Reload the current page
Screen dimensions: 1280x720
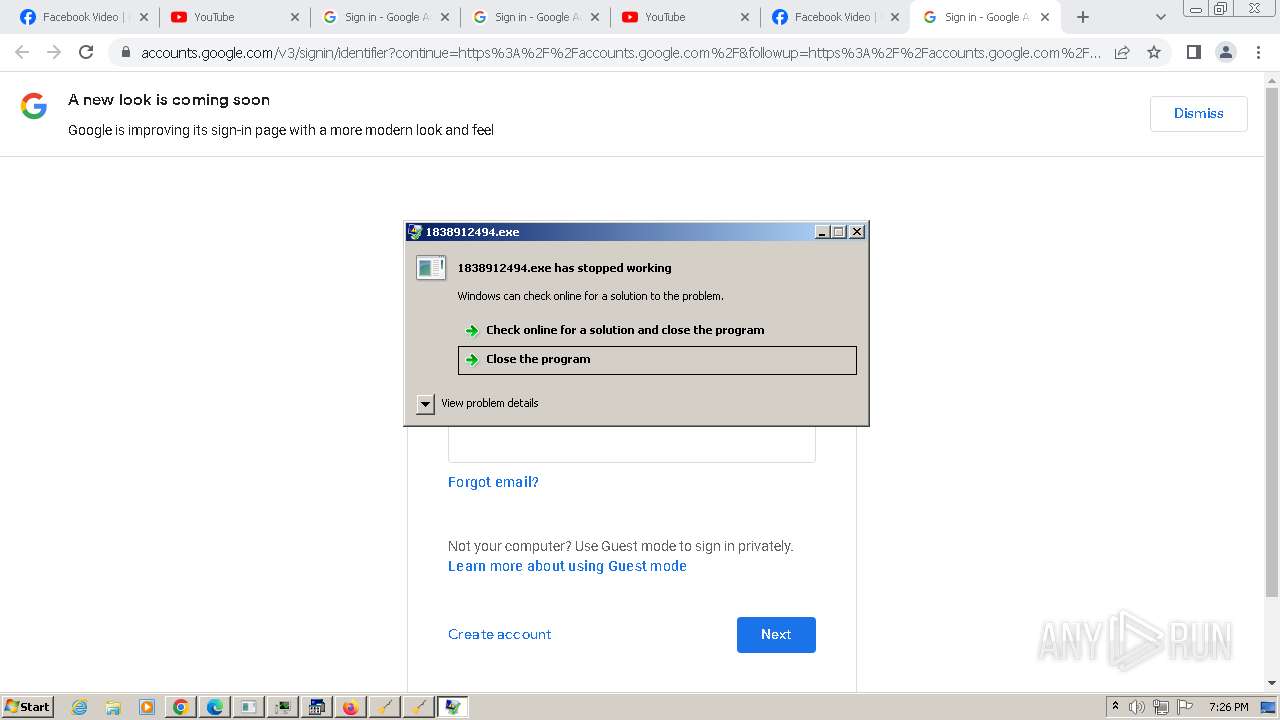click(86, 53)
